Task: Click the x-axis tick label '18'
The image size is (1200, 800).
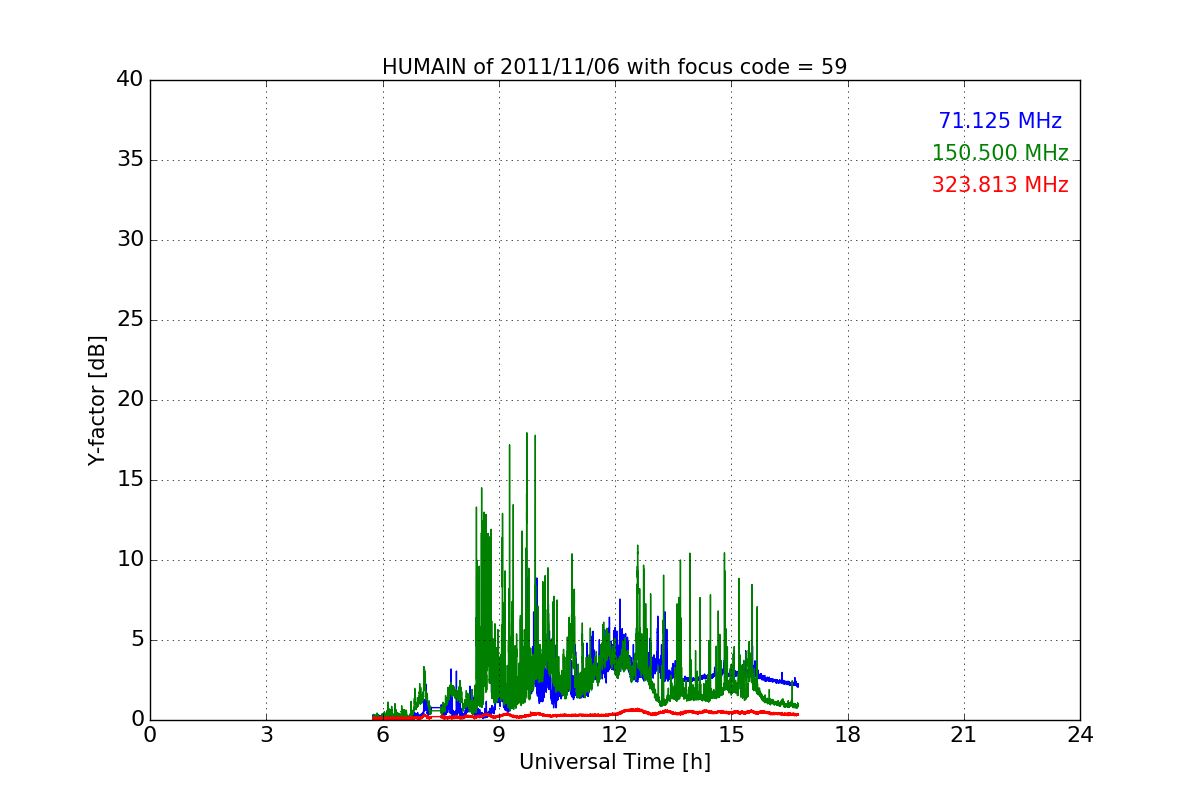Action: click(x=848, y=734)
